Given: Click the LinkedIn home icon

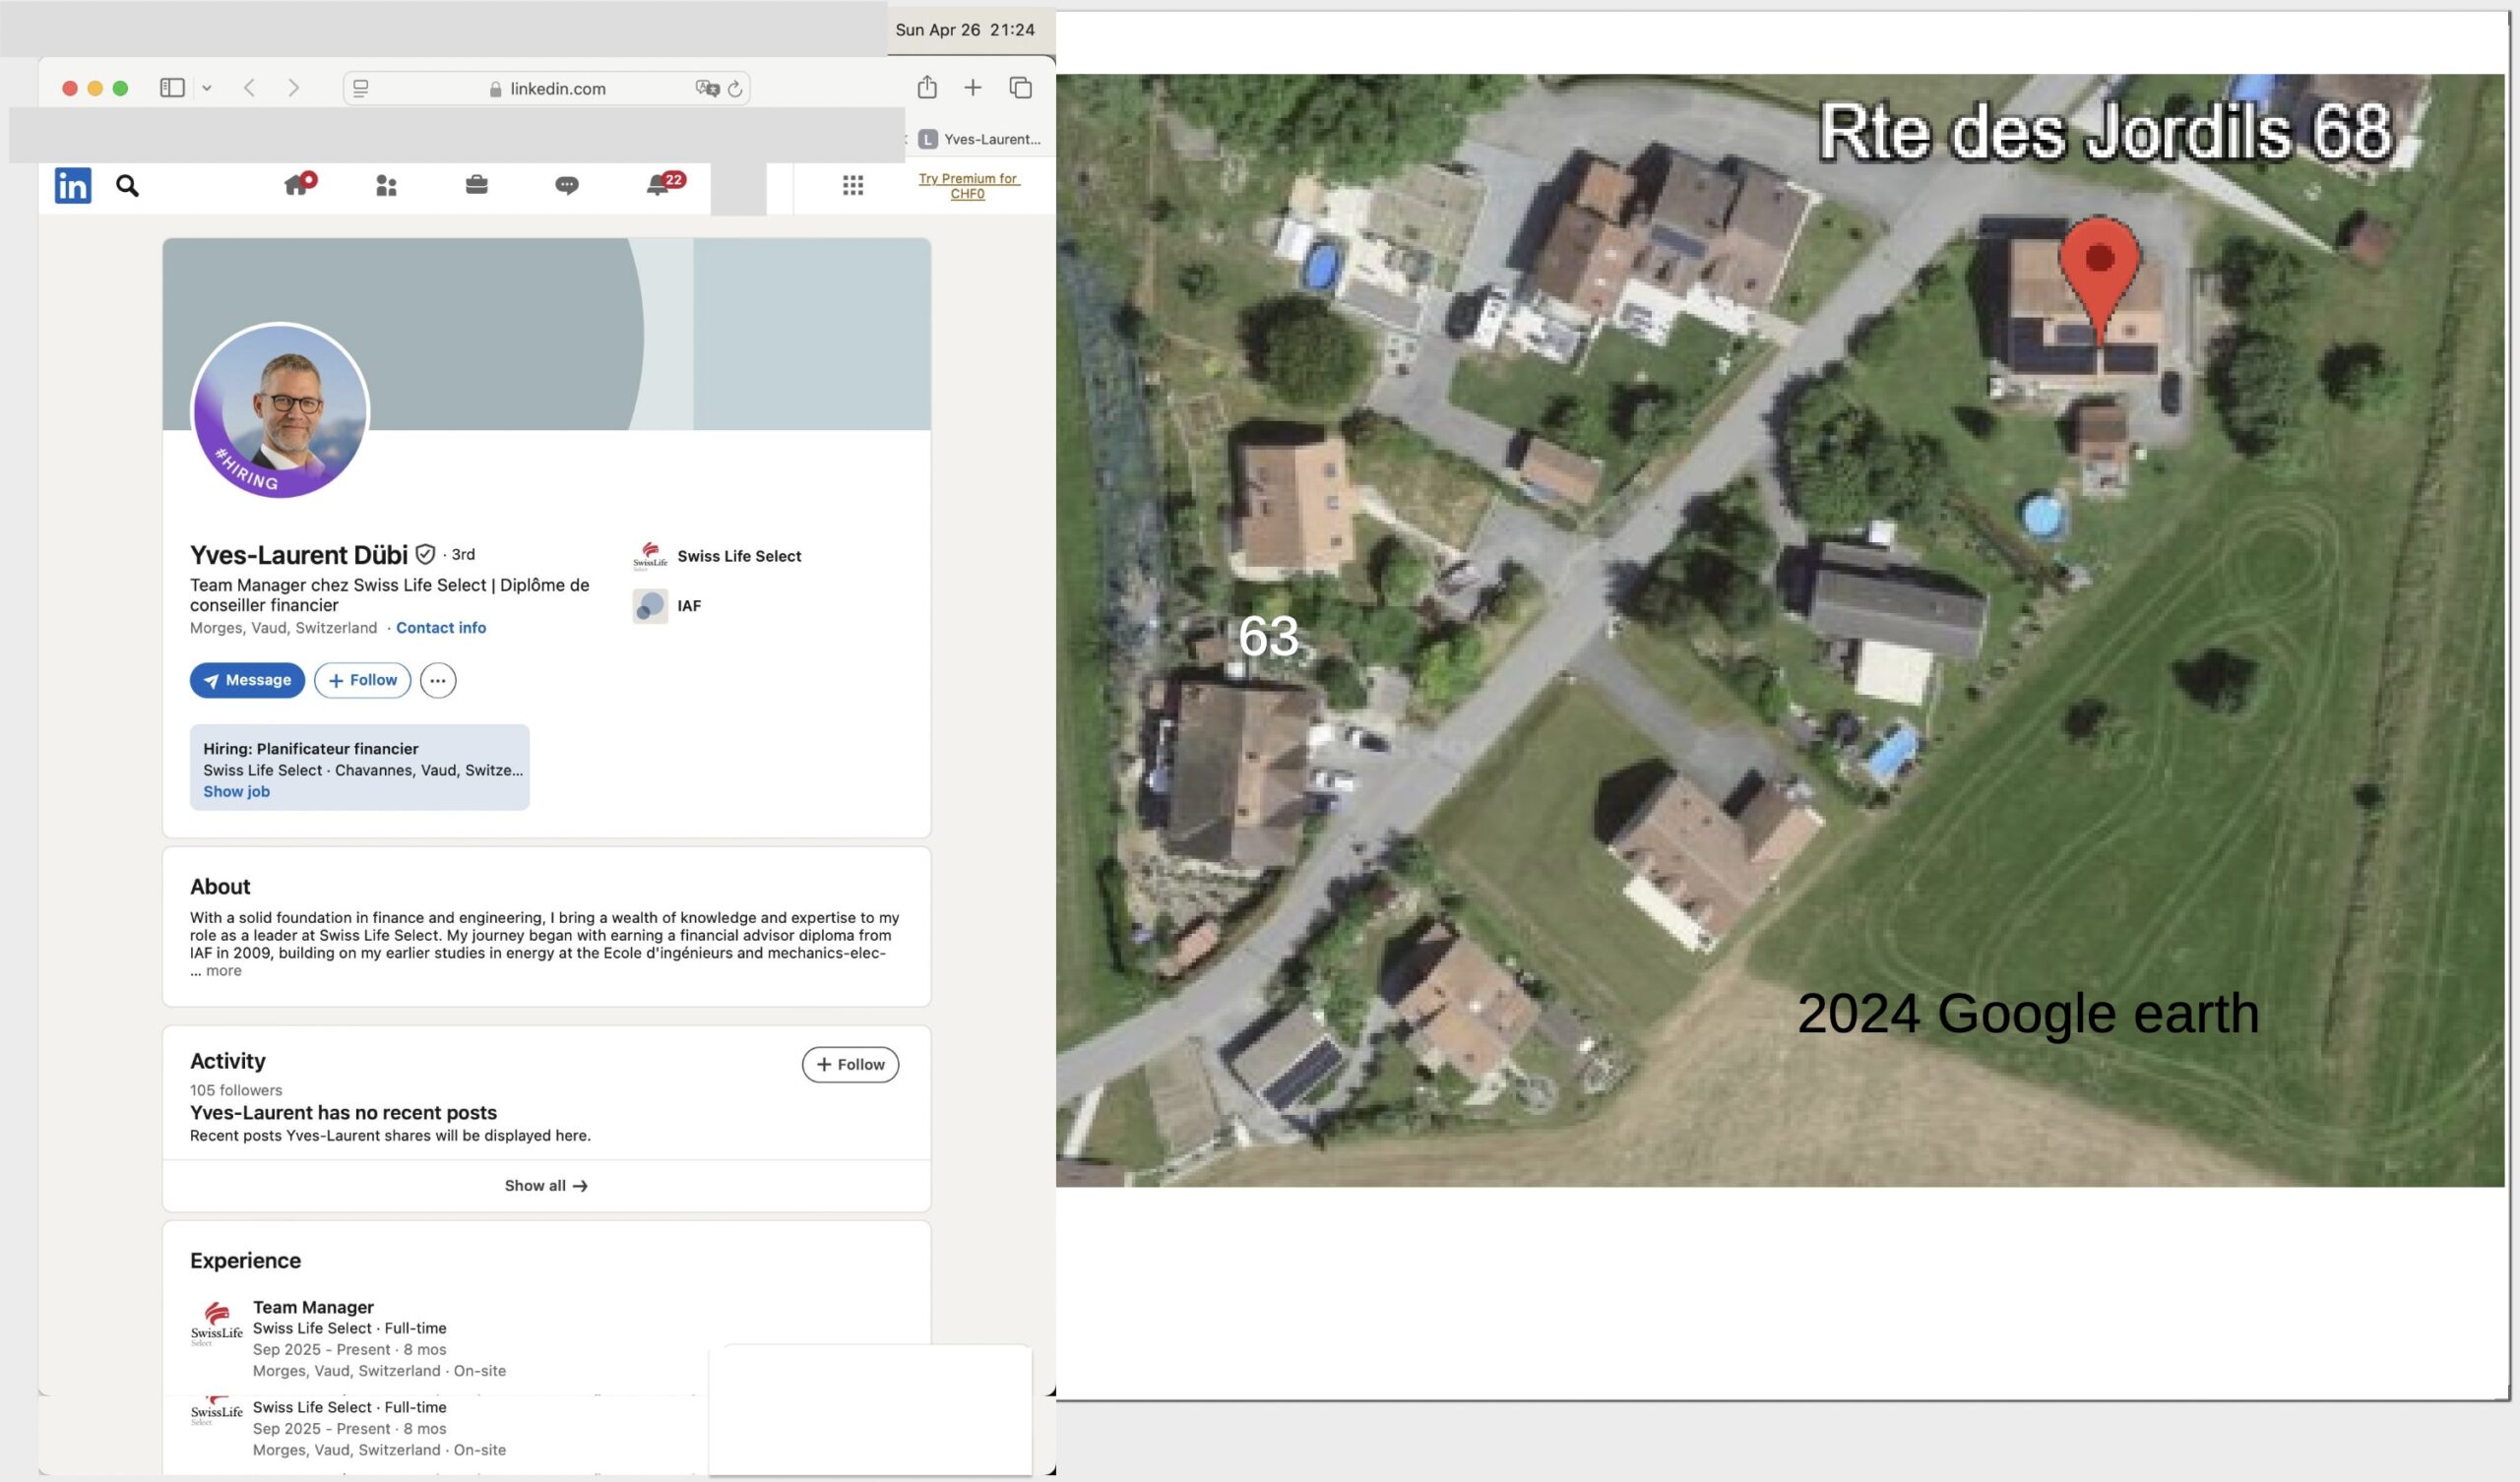Looking at the screenshot, I should click(296, 185).
